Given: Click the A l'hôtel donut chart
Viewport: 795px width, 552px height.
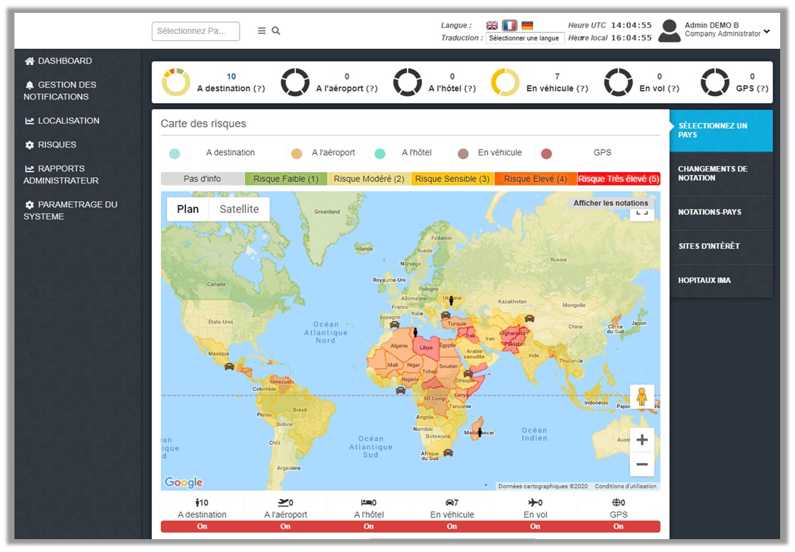Looking at the screenshot, I should pos(408,82).
